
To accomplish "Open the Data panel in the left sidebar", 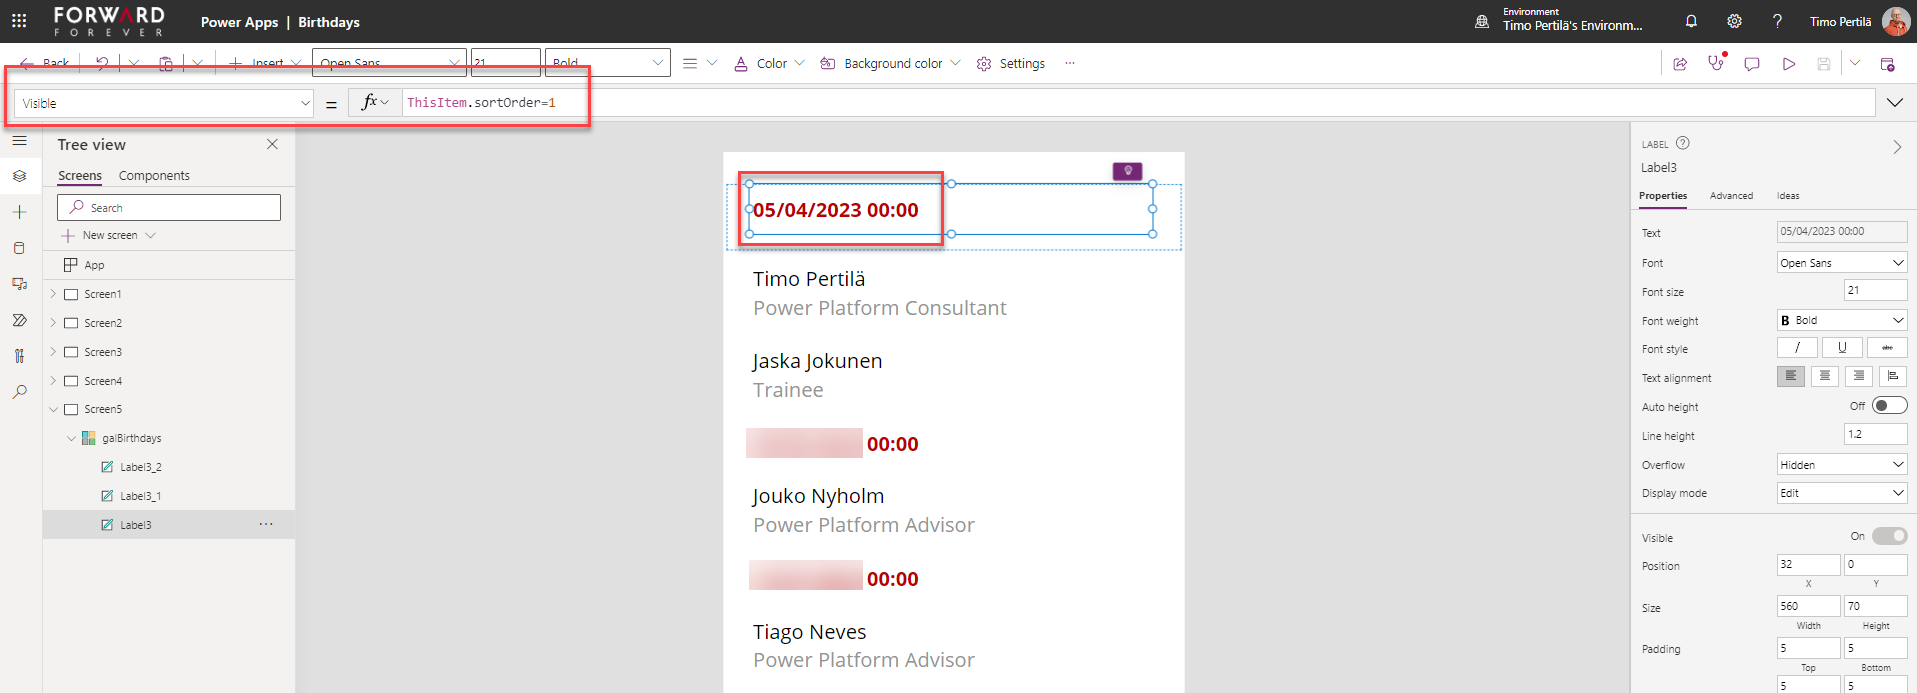I will [19, 248].
